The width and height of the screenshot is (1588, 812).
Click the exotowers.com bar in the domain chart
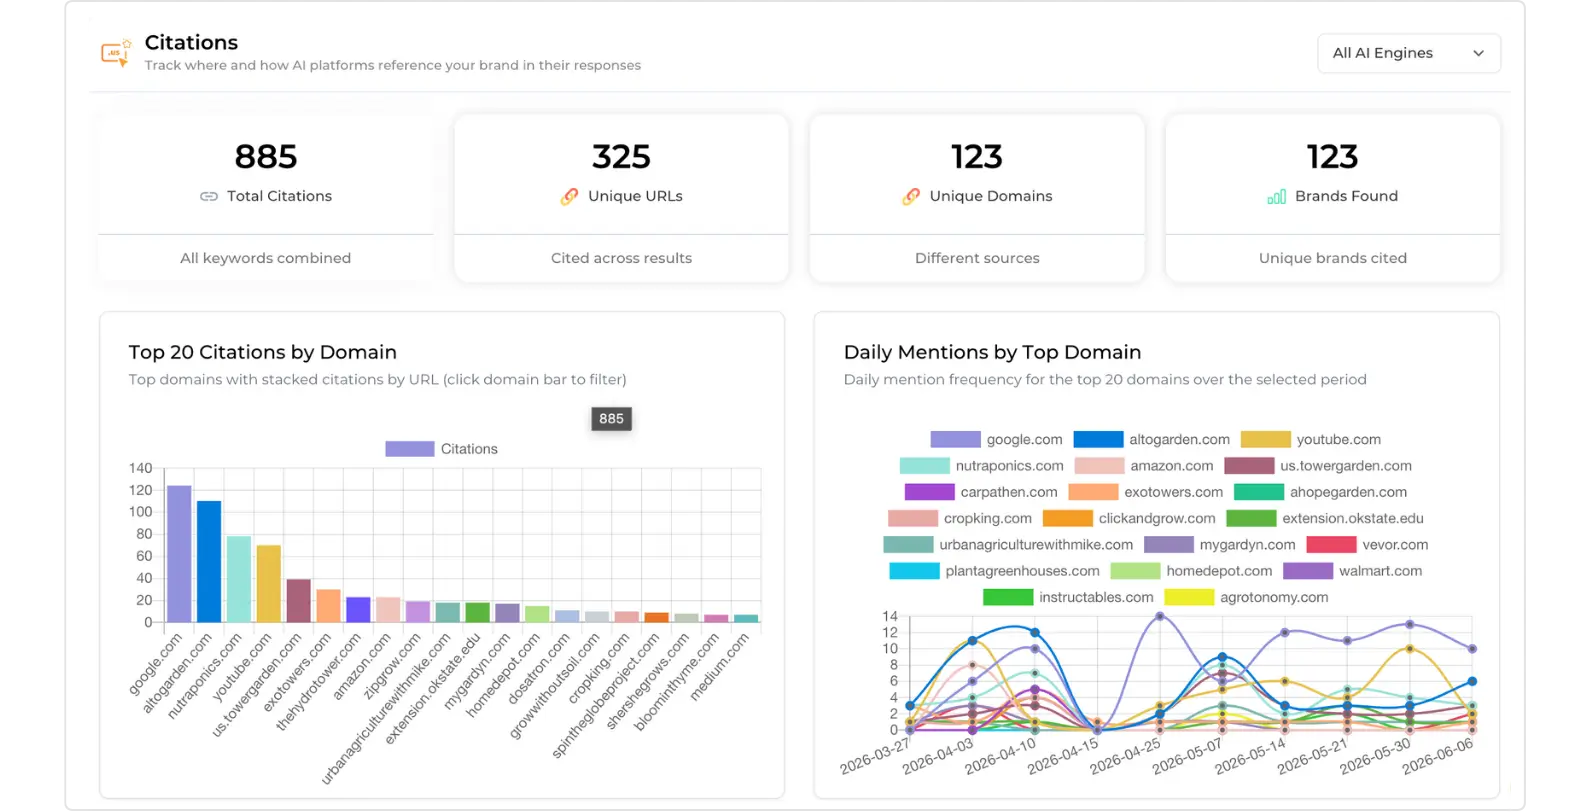click(329, 606)
